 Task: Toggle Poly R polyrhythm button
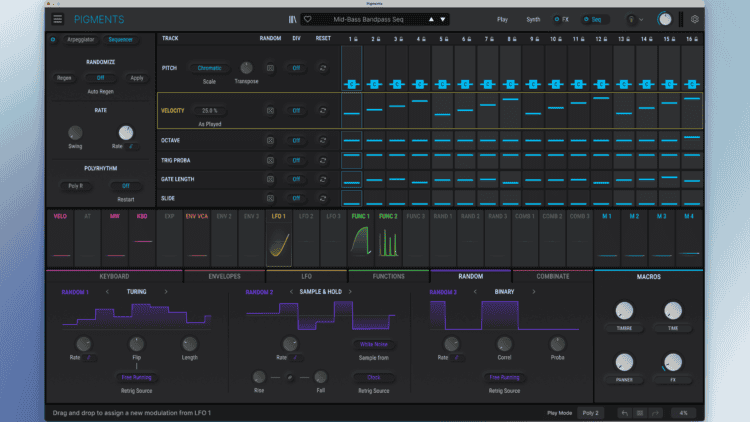click(76, 186)
